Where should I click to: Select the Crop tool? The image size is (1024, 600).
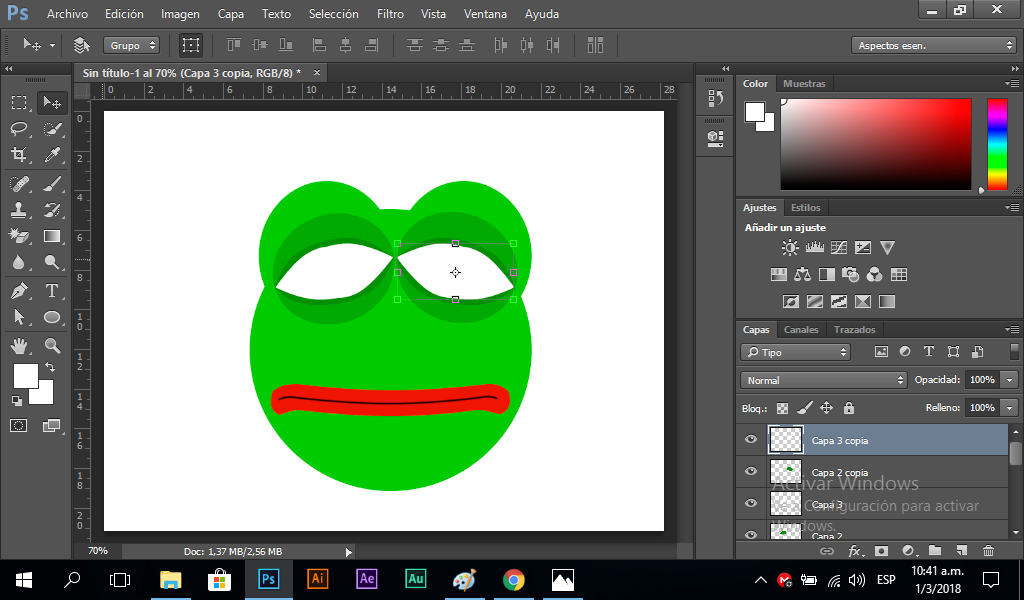point(19,155)
